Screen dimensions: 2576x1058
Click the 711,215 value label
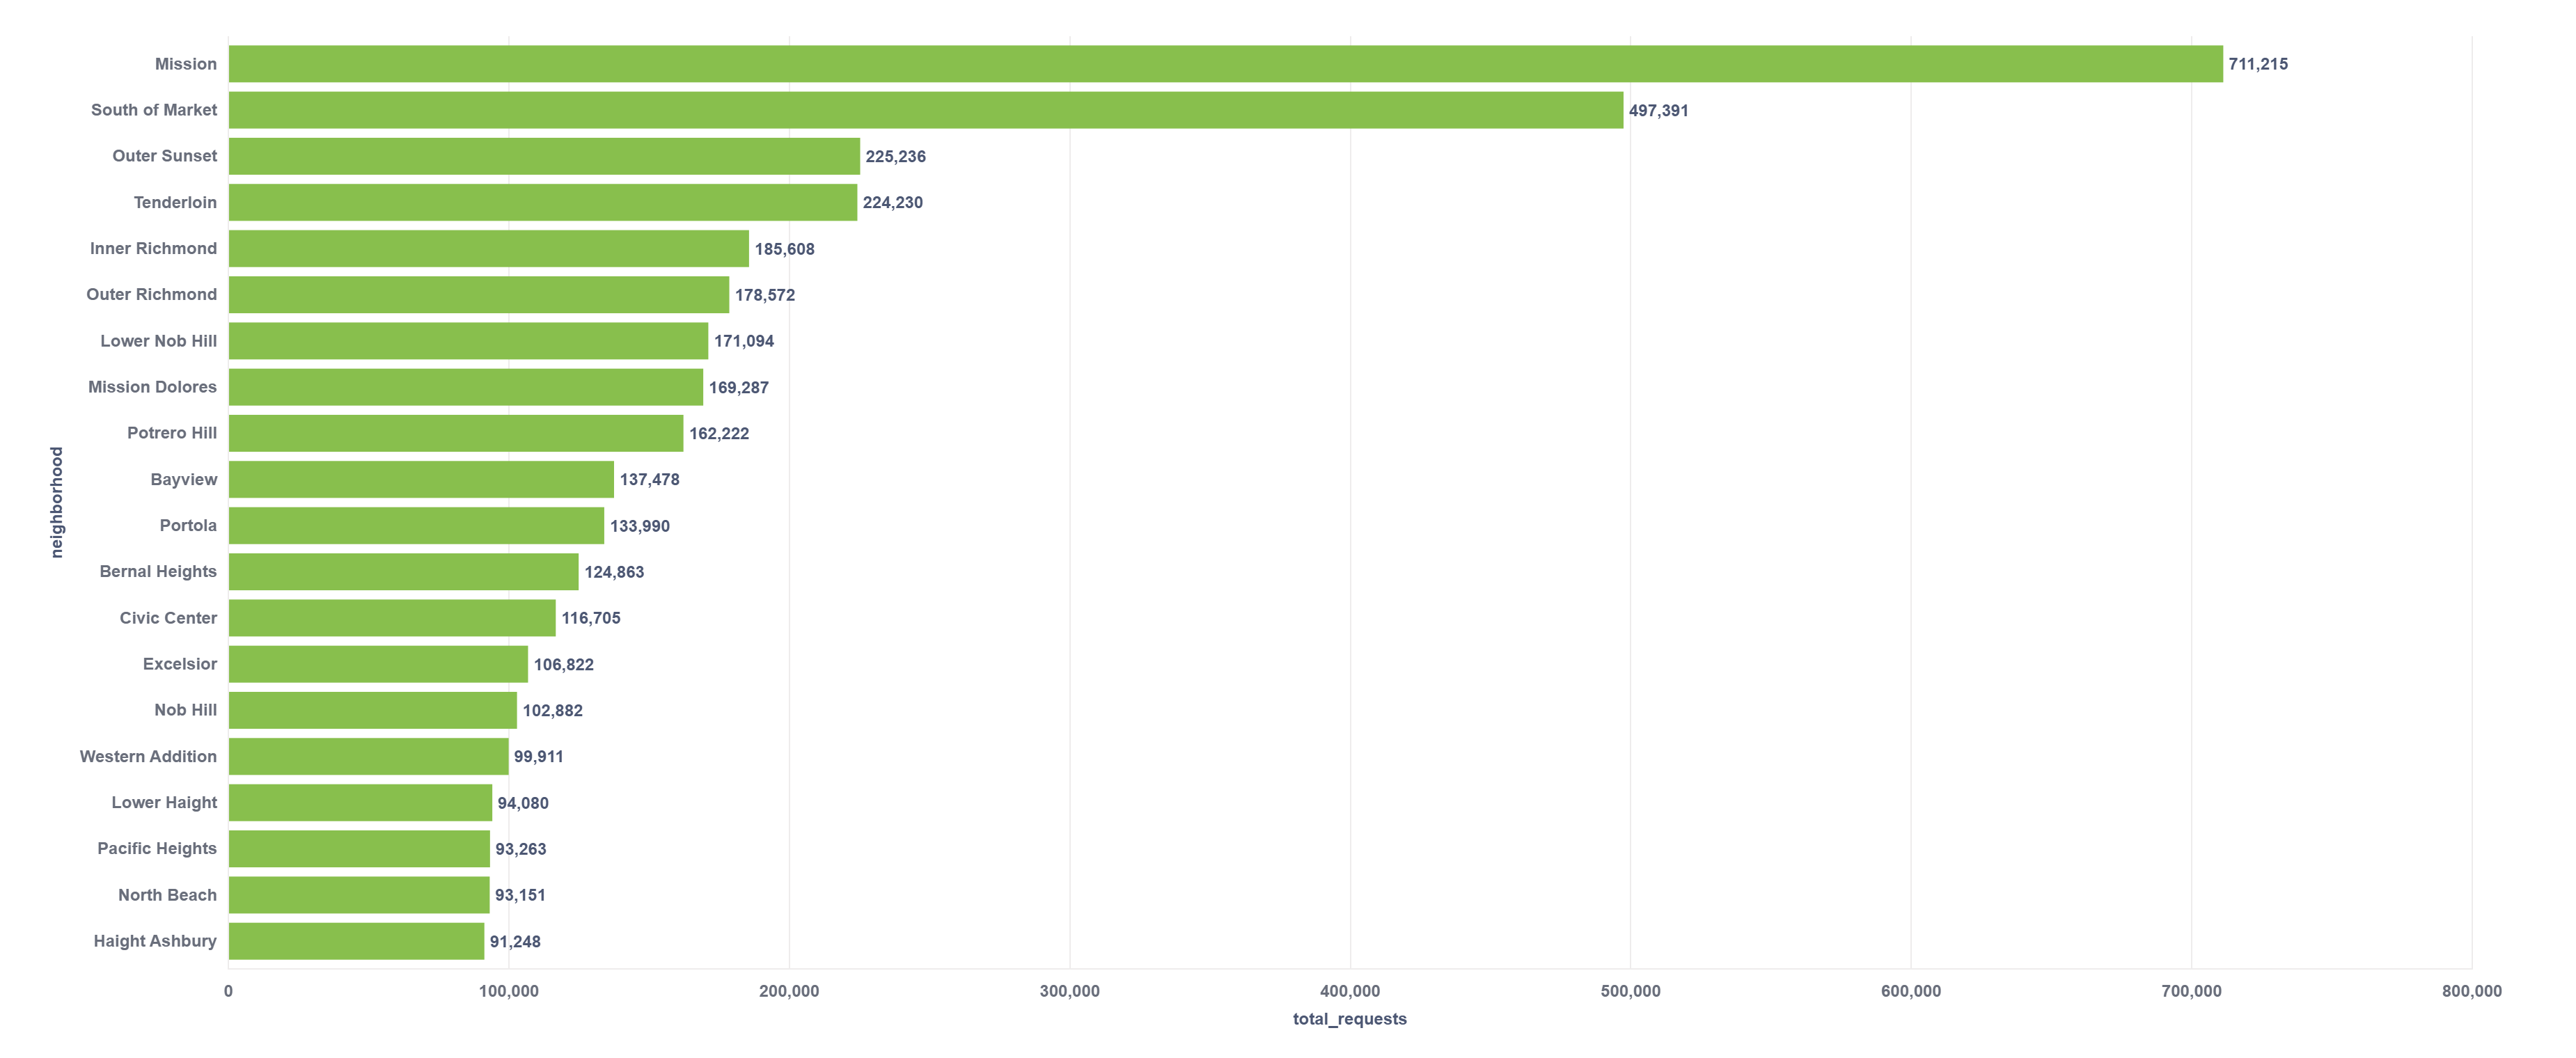tap(2257, 64)
